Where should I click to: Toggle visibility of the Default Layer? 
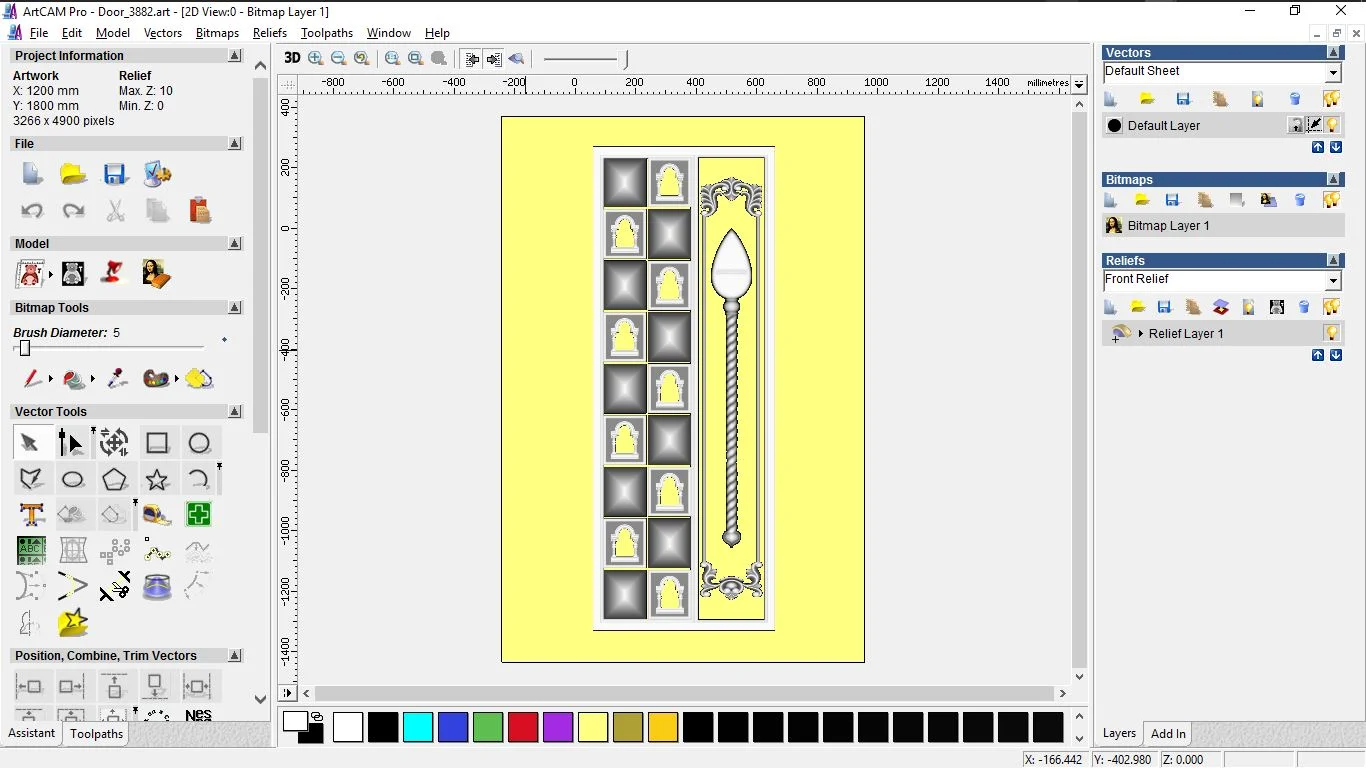1333,125
